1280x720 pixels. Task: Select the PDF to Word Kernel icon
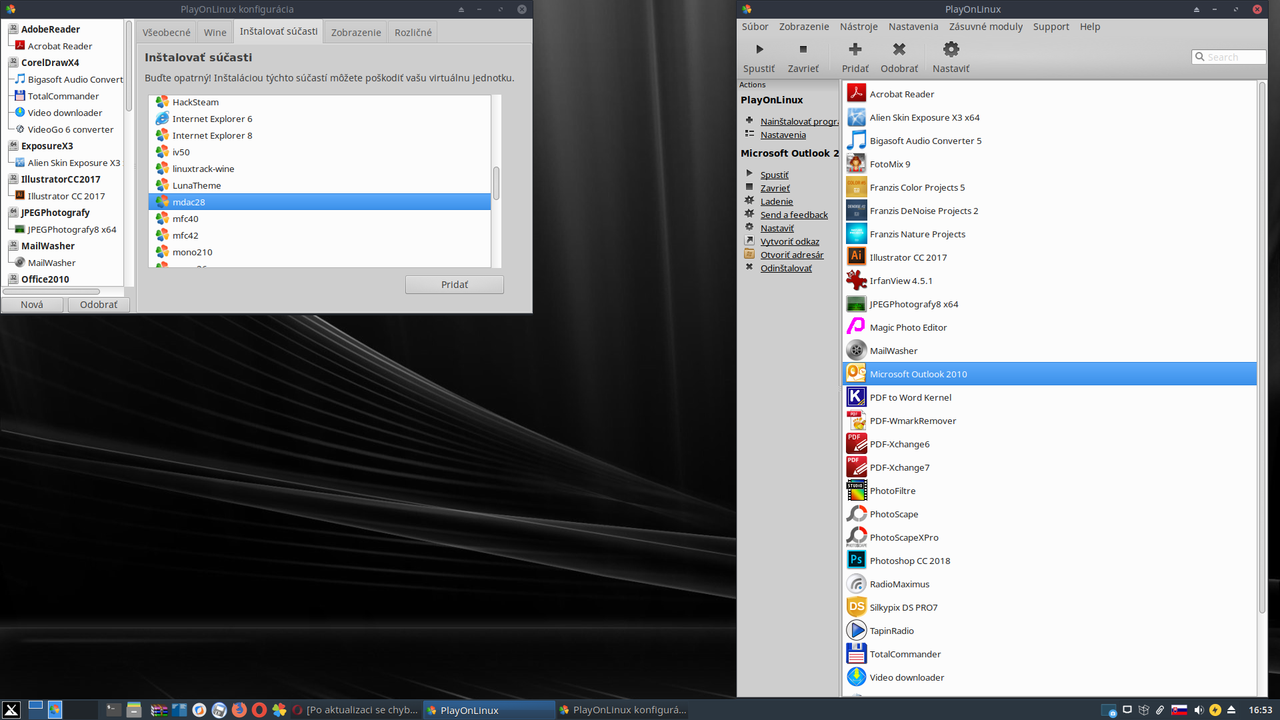tap(856, 397)
